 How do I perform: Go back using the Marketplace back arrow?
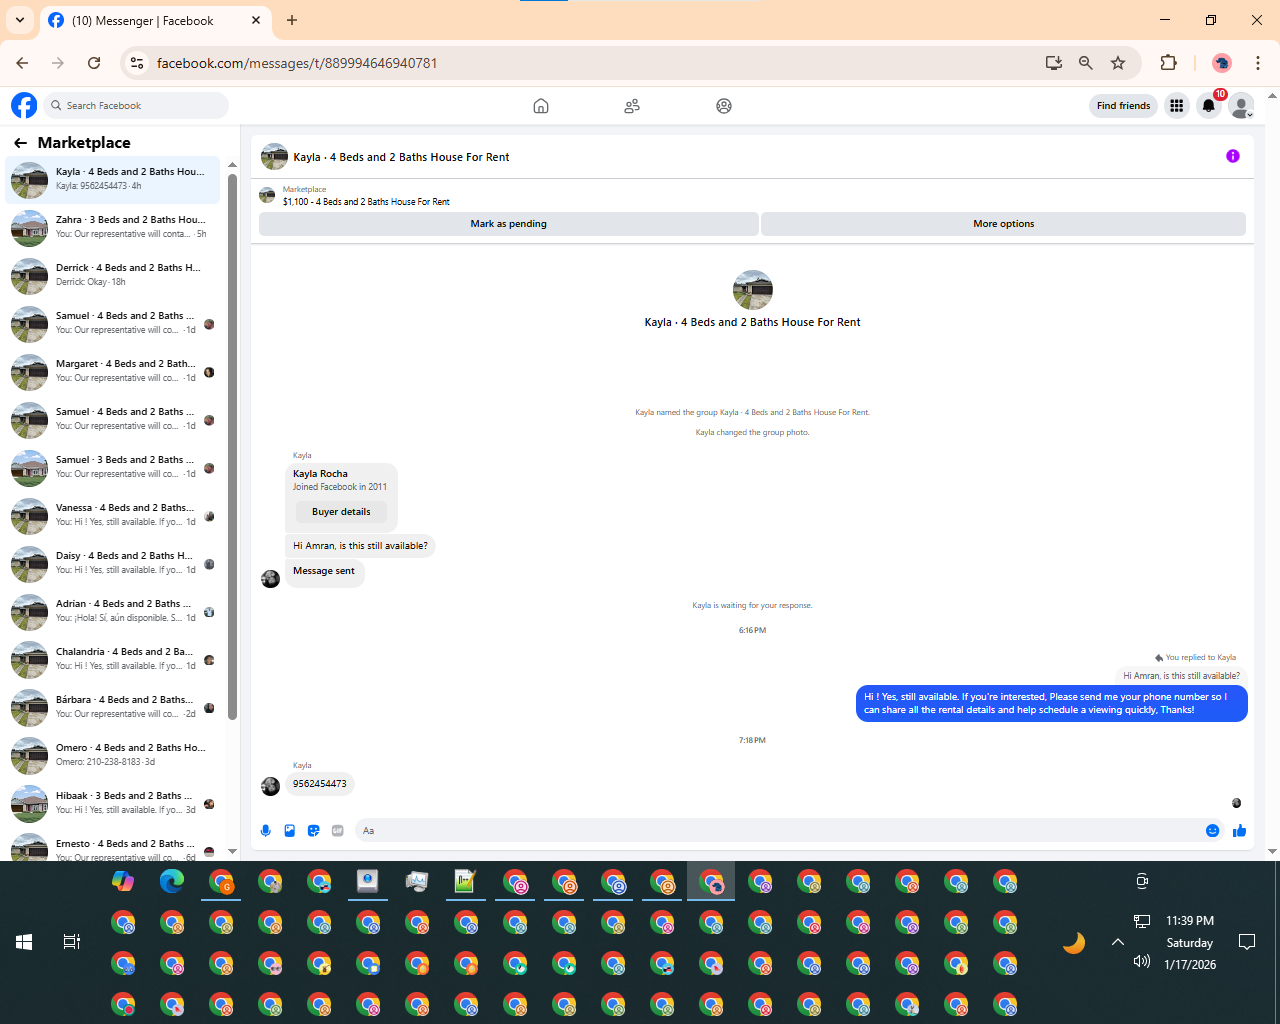(20, 143)
